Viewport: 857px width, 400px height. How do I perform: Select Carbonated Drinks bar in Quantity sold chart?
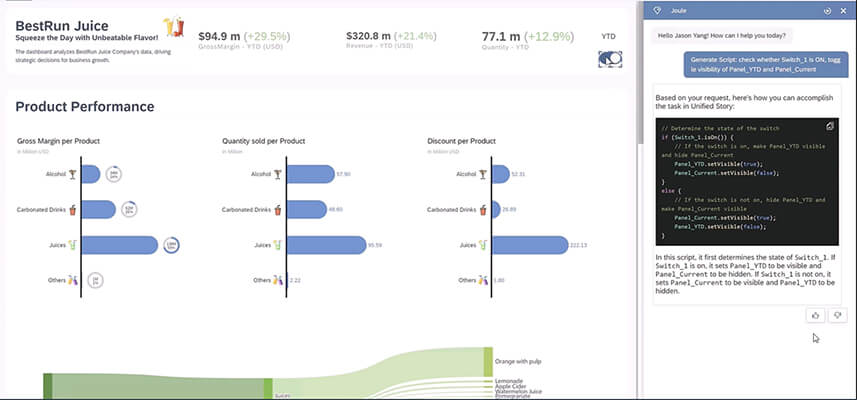(307, 210)
